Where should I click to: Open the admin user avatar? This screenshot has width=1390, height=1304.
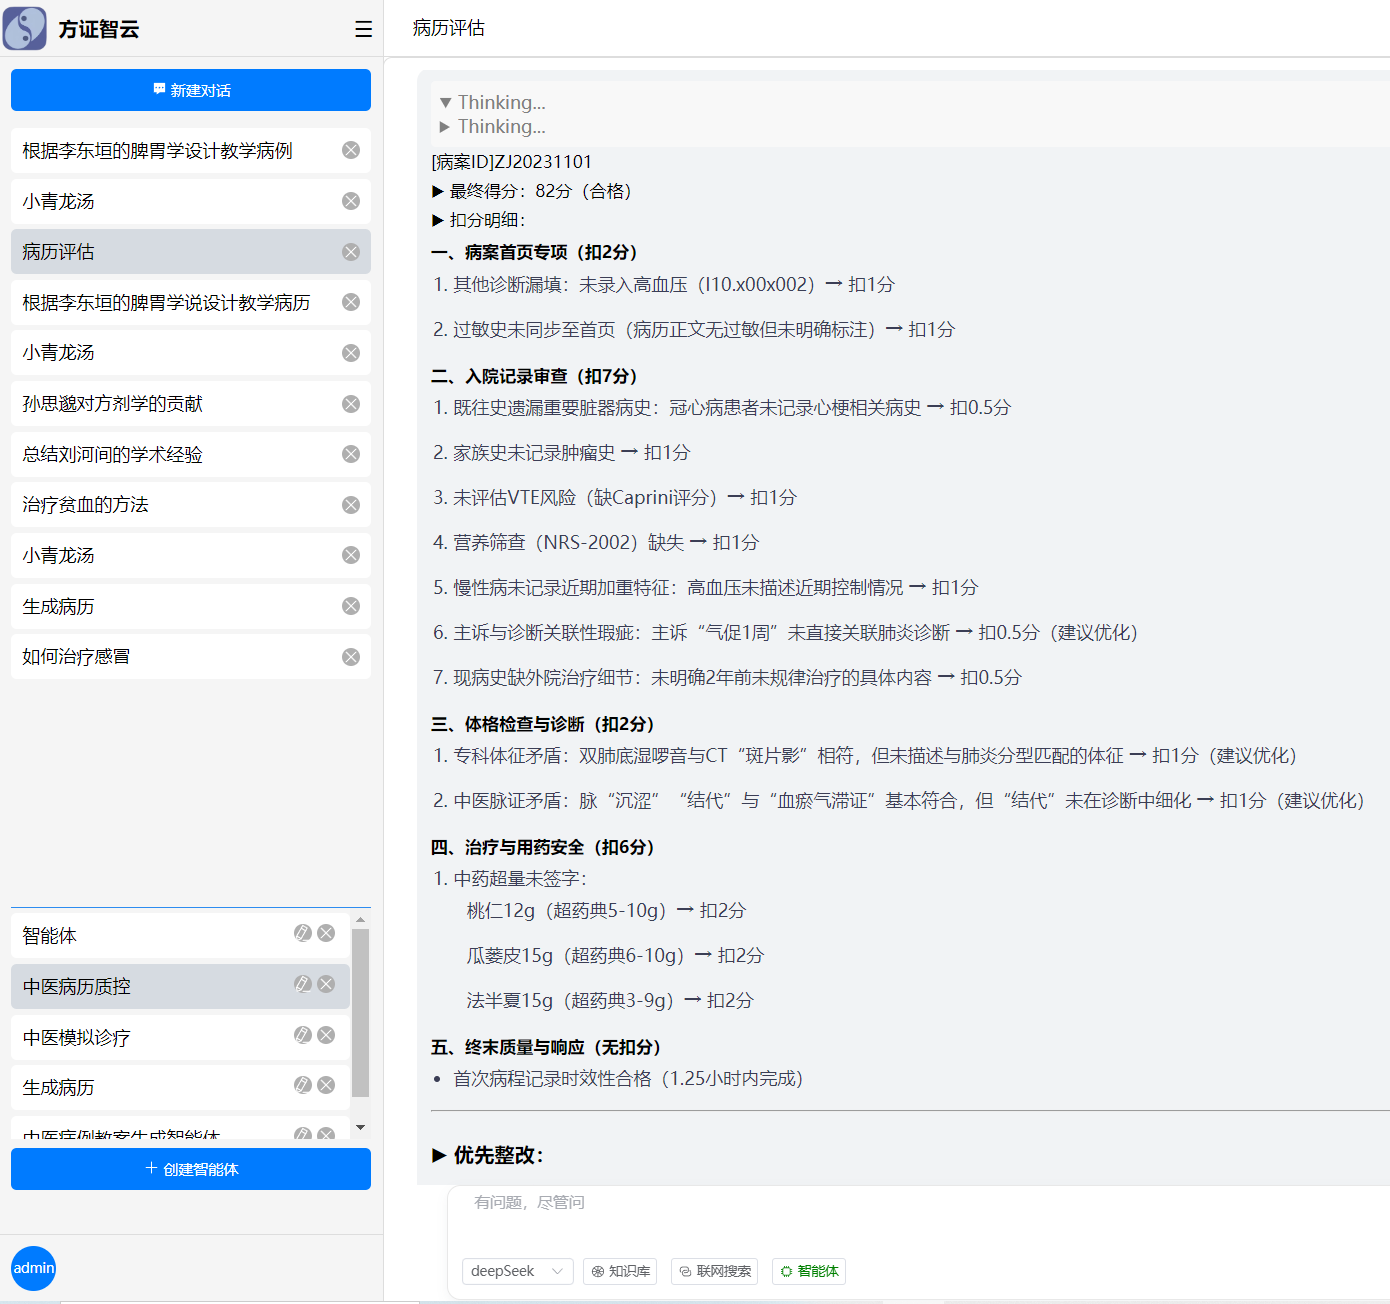pyautogui.click(x=33, y=1268)
